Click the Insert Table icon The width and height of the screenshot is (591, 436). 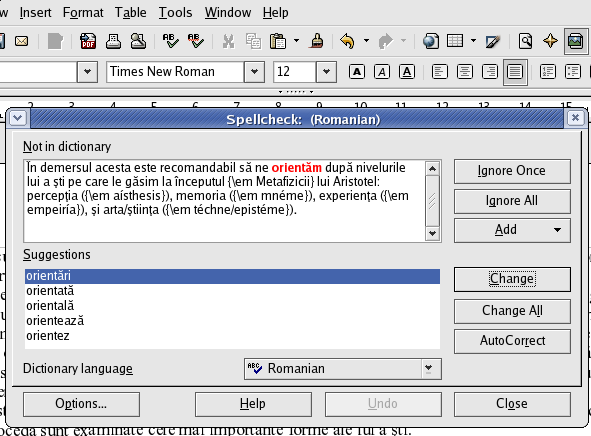(x=455, y=41)
